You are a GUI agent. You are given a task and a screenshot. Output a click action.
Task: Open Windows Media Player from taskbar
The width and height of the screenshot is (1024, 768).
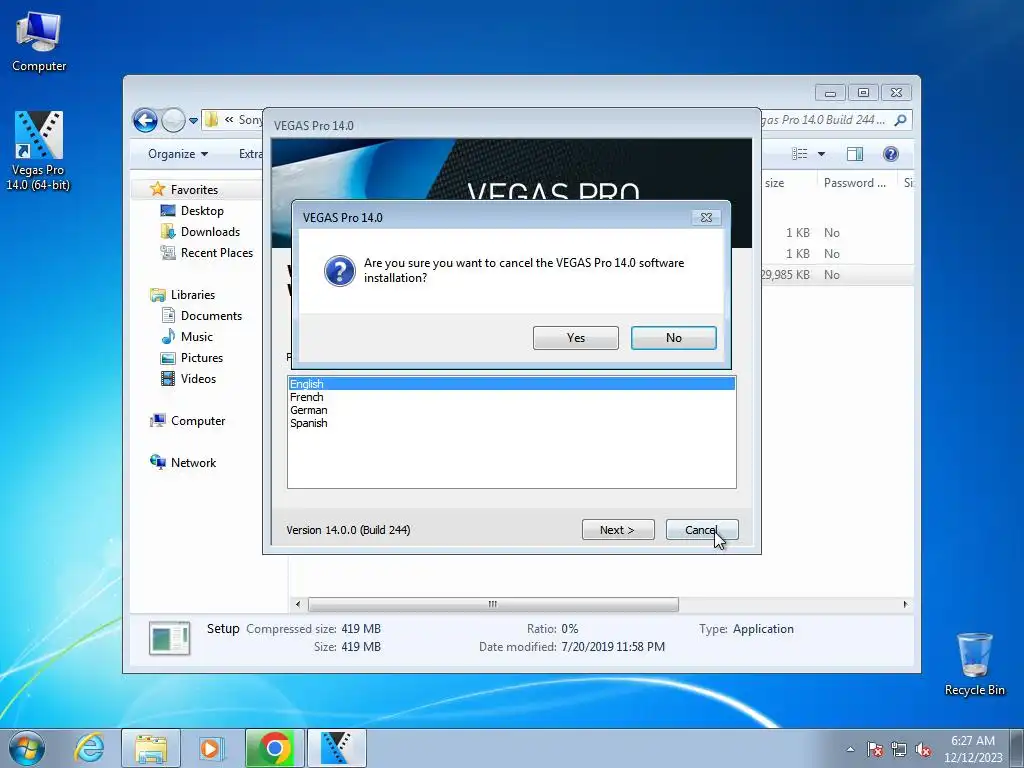click(x=211, y=748)
